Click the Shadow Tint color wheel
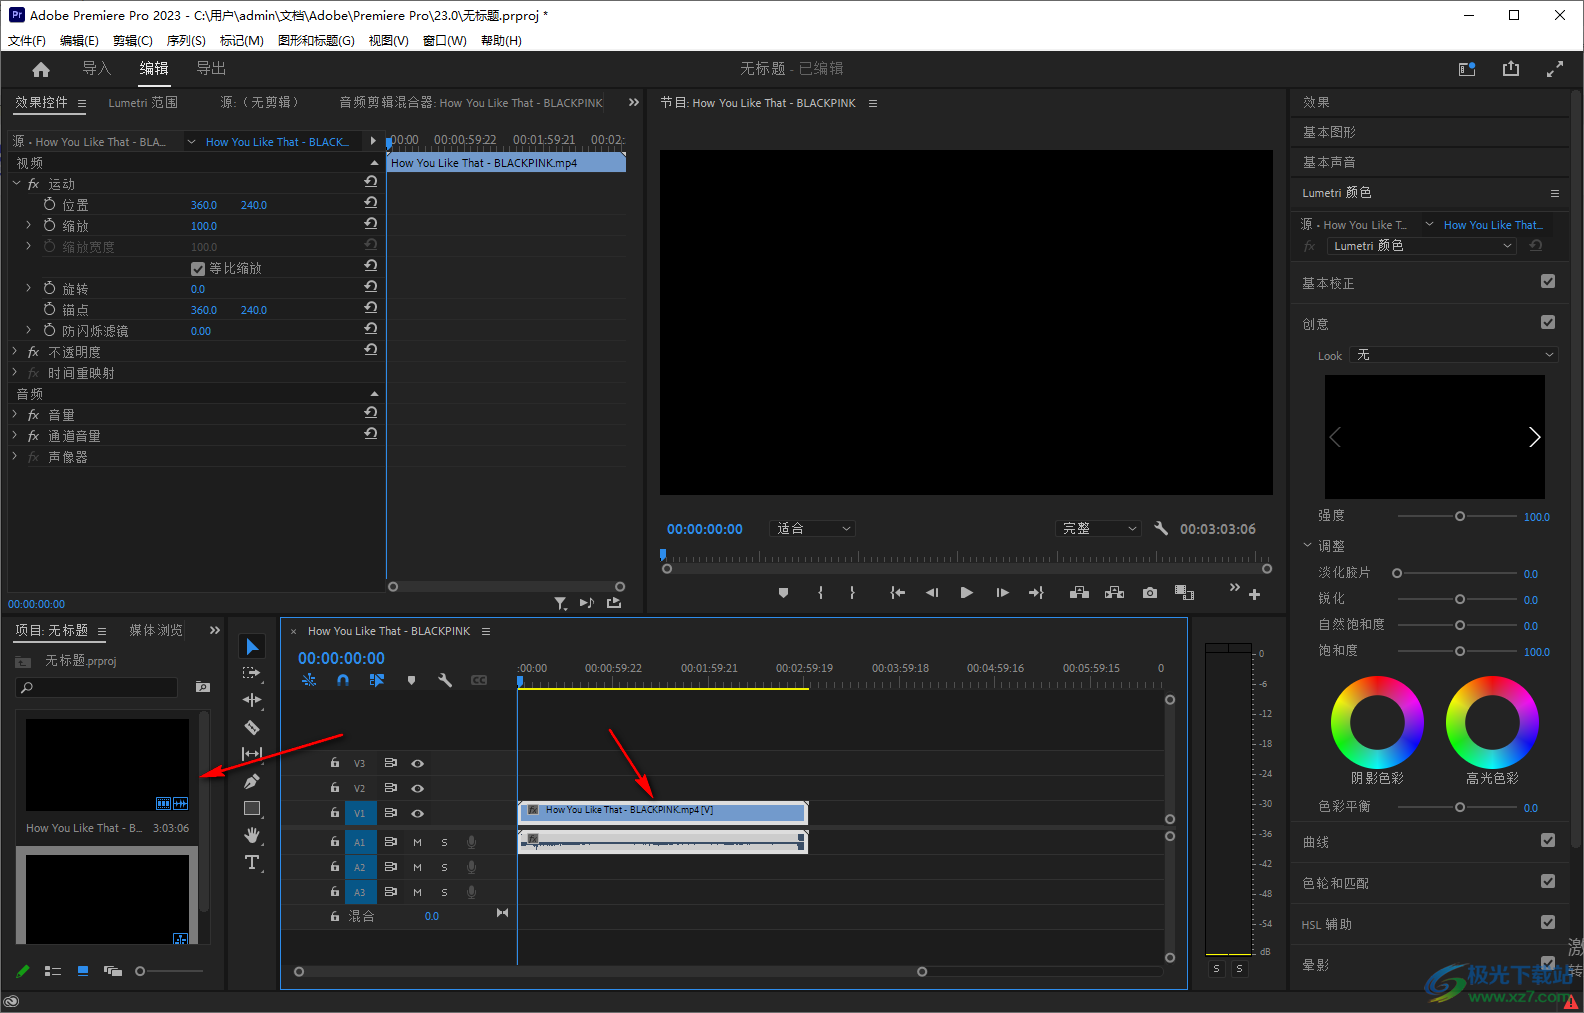This screenshot has width=1584, height=1013. point(1377,722)
